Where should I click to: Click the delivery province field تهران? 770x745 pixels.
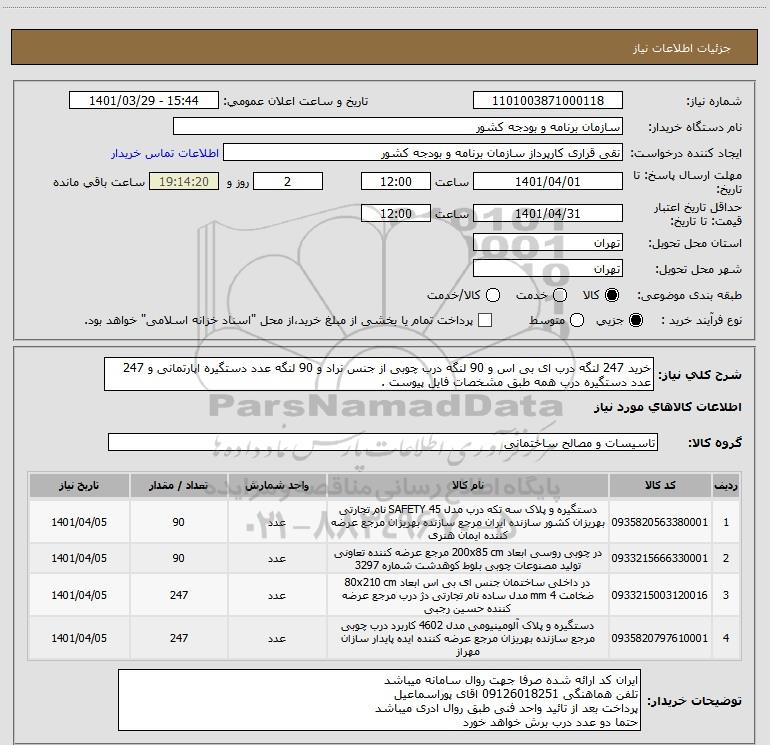coord(548,243)
